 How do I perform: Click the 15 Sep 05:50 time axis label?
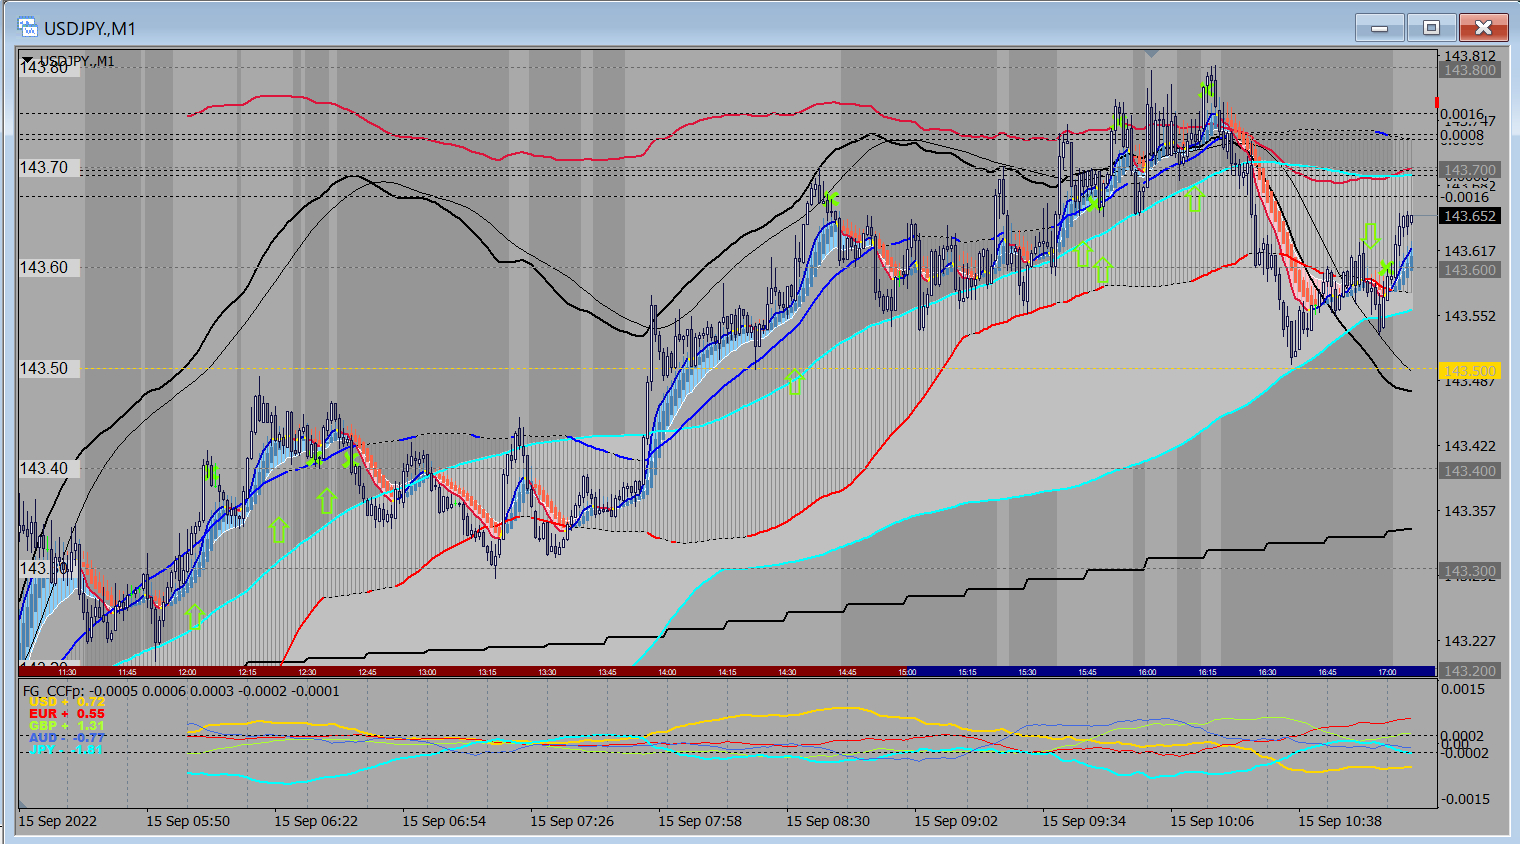(x=188, y=821)
